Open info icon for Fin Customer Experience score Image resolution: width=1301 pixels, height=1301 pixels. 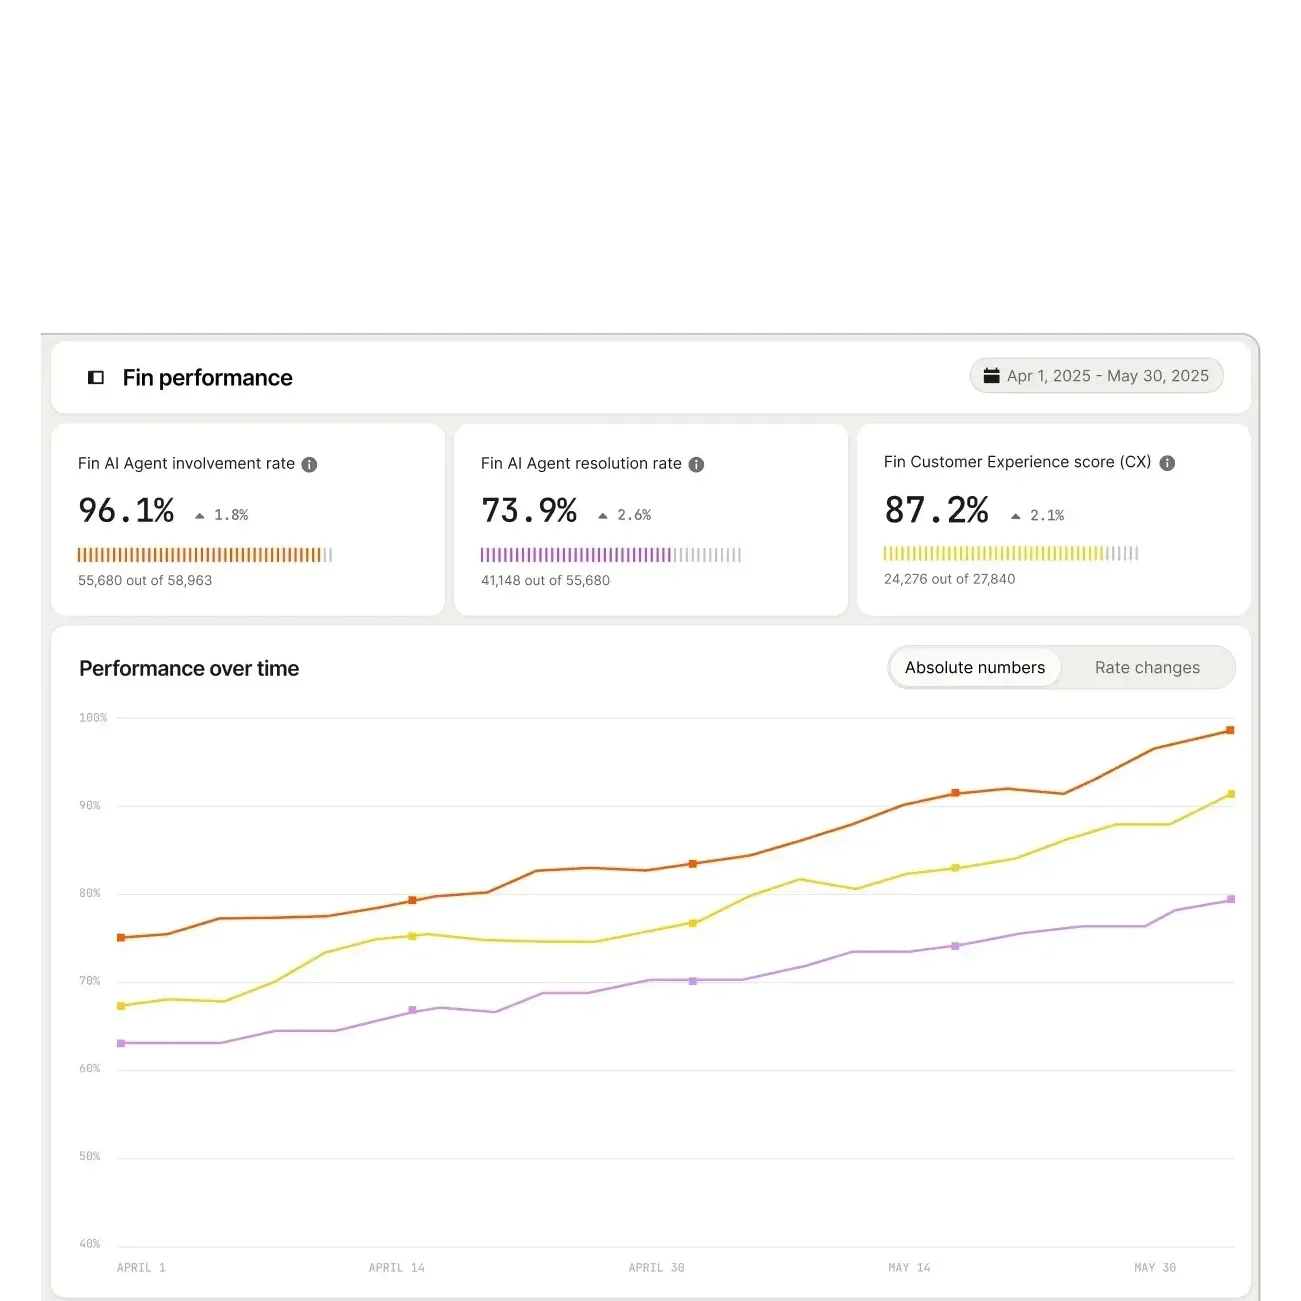point(1167,463)
